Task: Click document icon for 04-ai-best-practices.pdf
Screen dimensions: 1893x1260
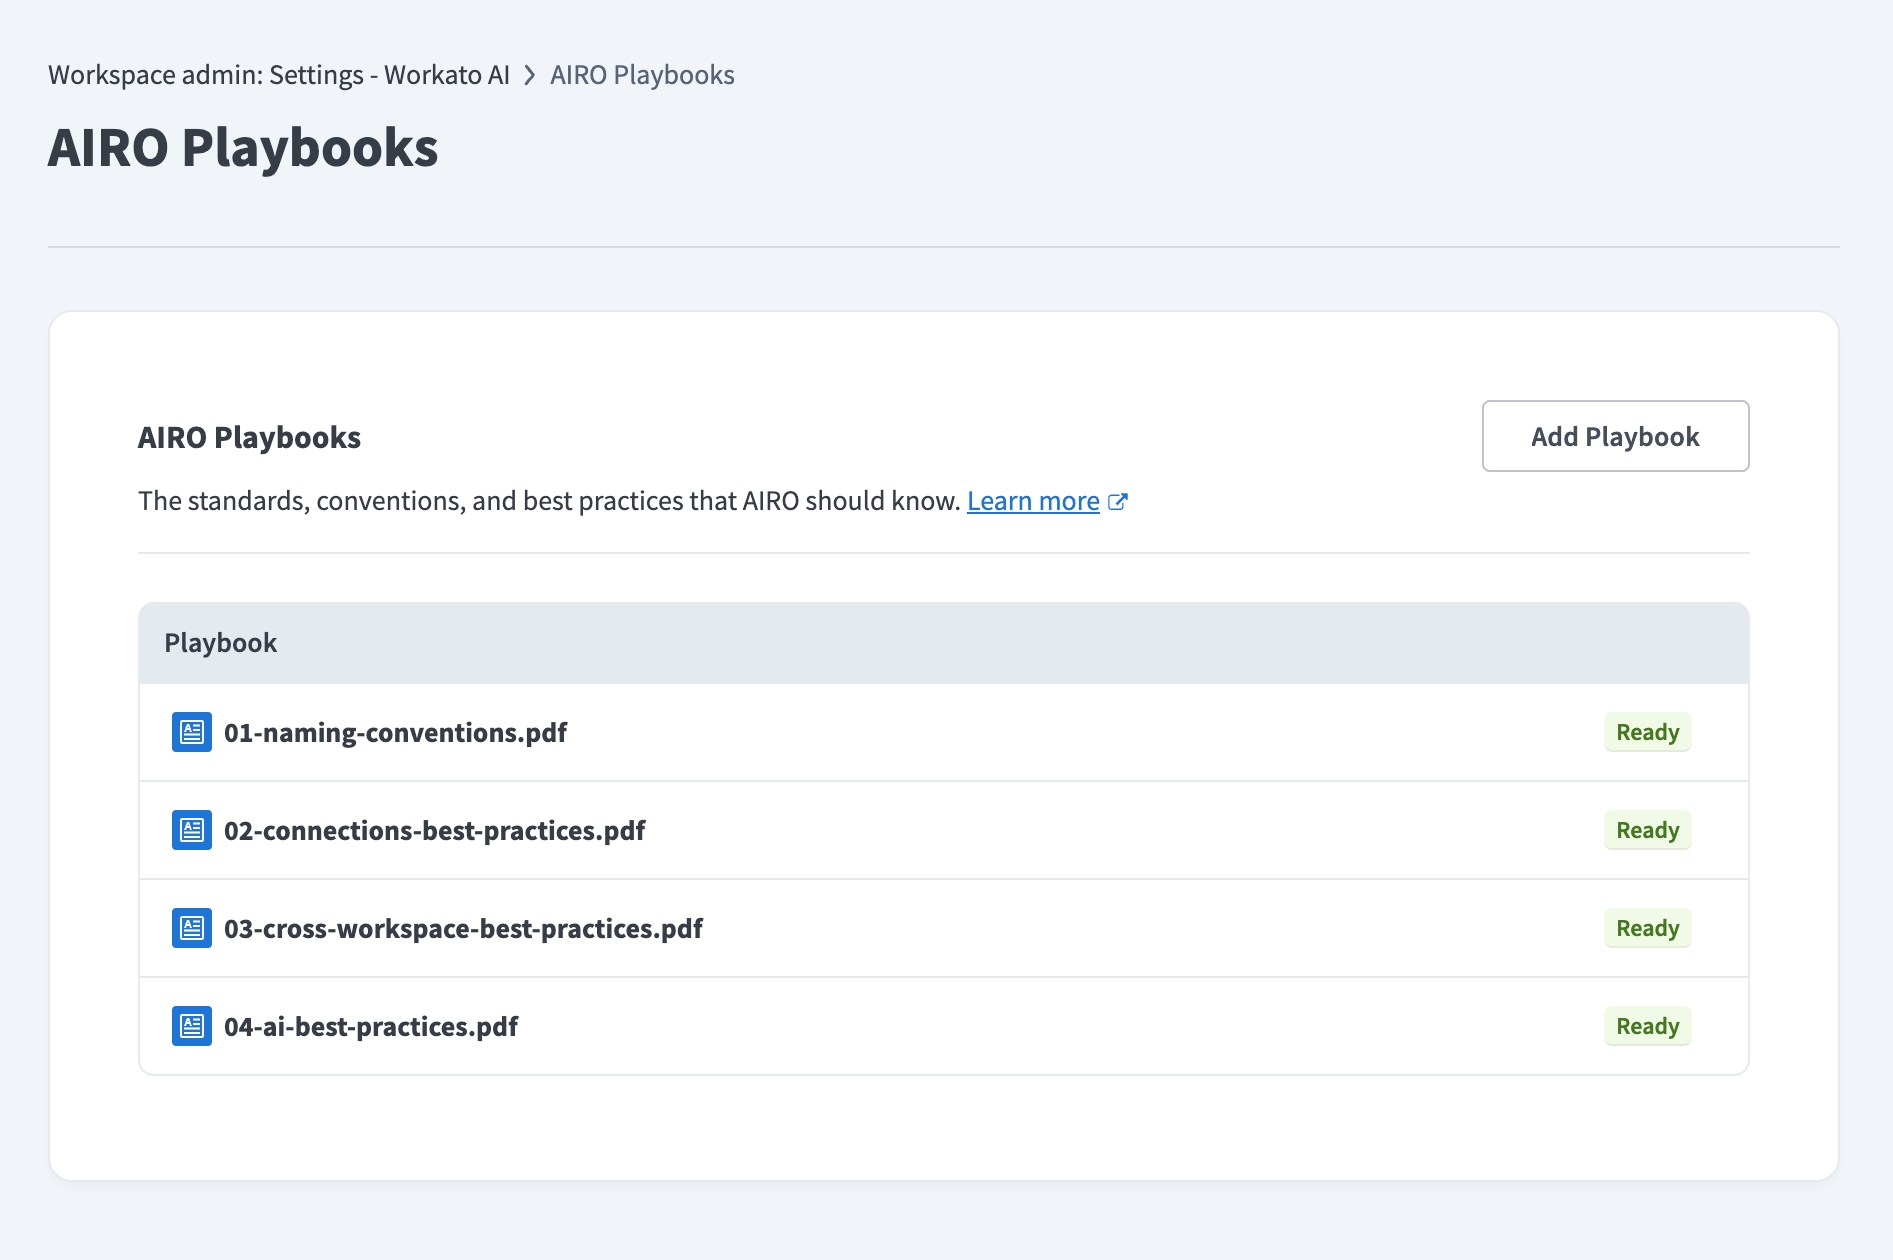Action: (x=191, y=1026)
